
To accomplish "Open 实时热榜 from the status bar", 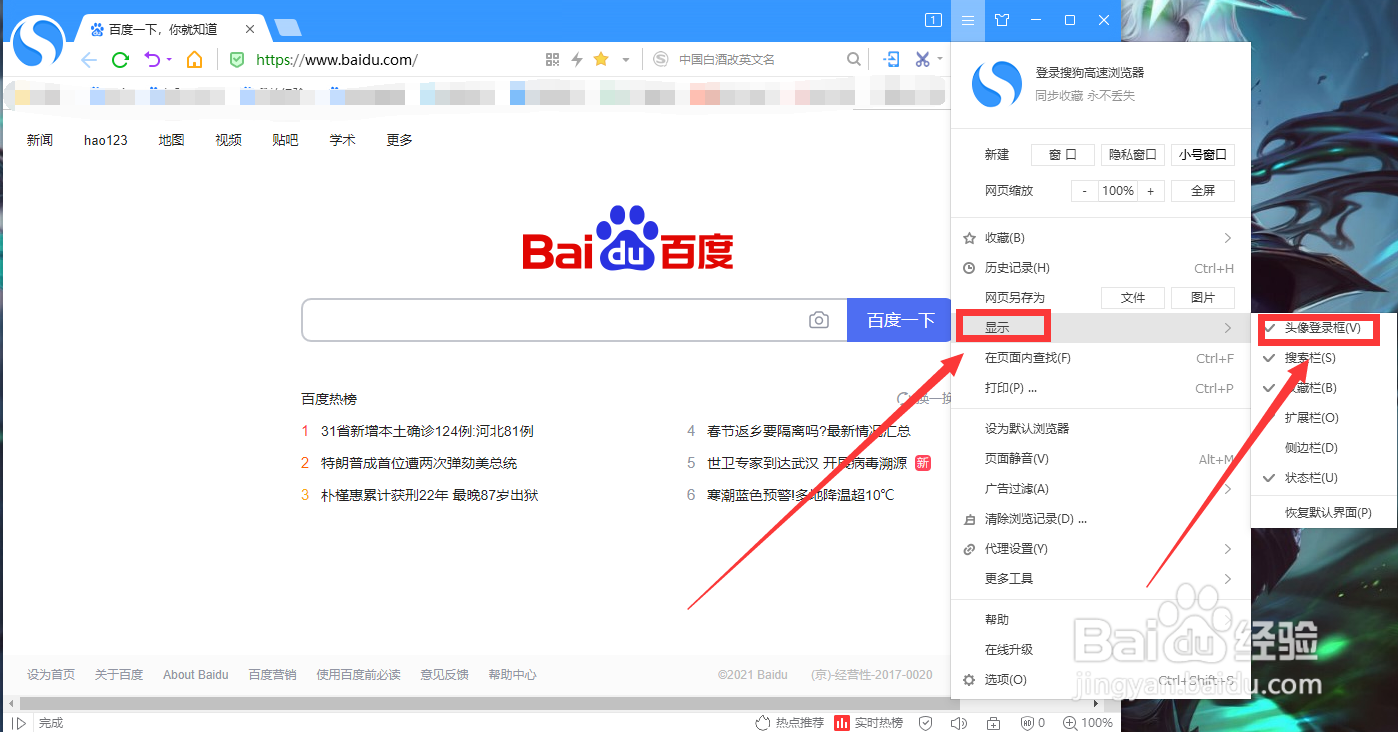I will click(x=880, y=722).
